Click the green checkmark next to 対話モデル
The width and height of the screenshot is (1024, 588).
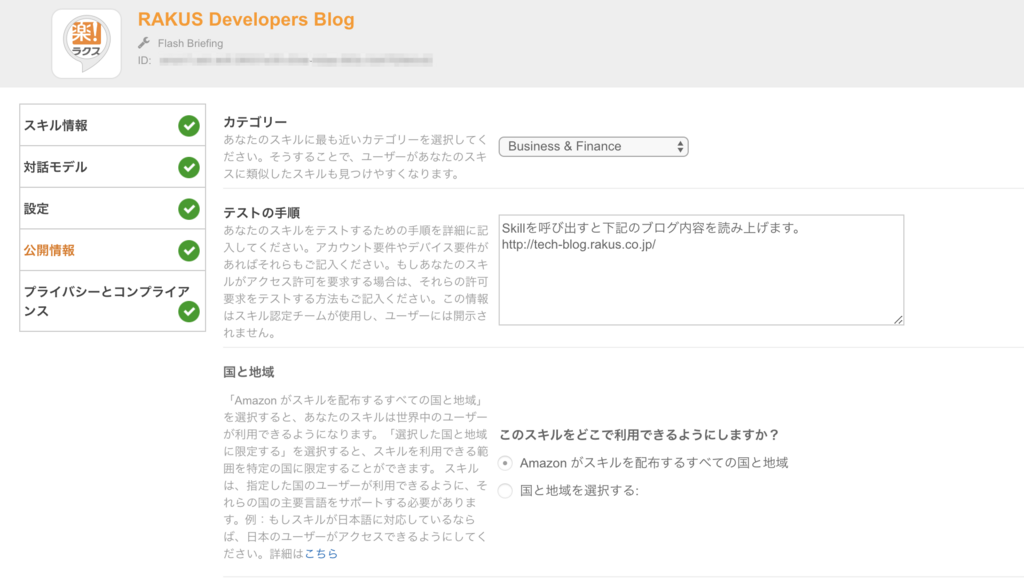coord(189,167)
